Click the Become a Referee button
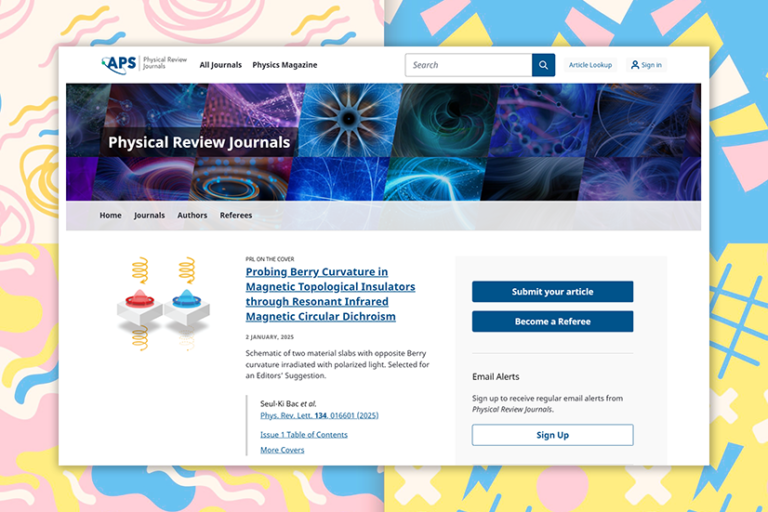 point(552,322)
